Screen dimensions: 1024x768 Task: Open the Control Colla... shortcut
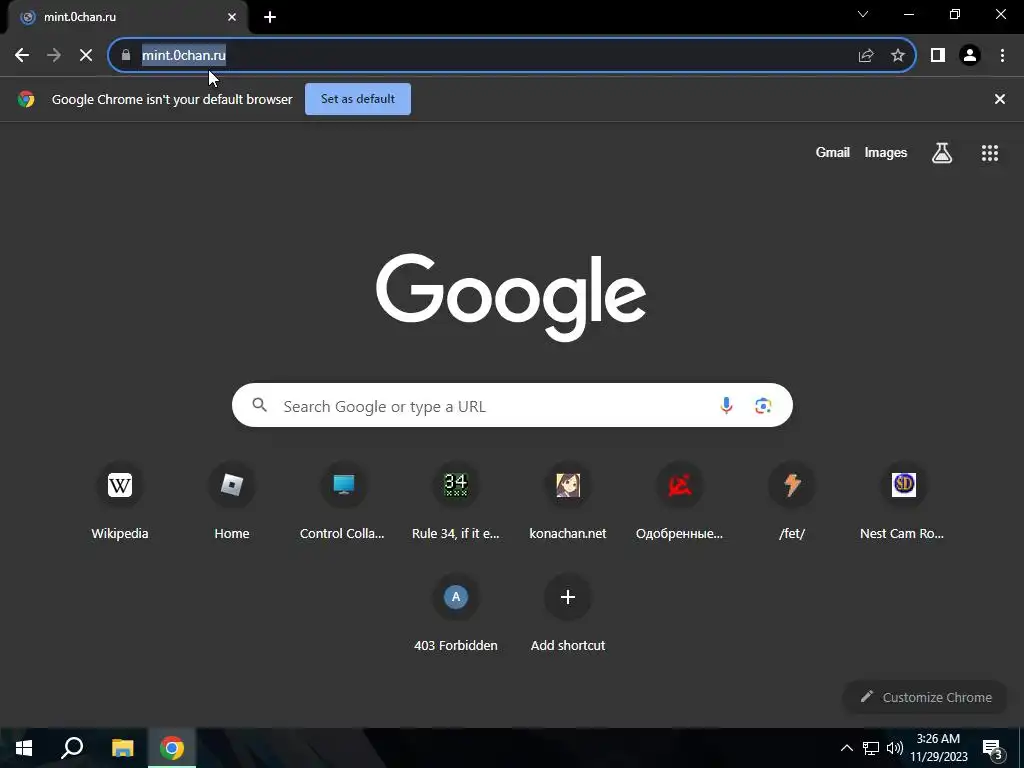[342, 503]
